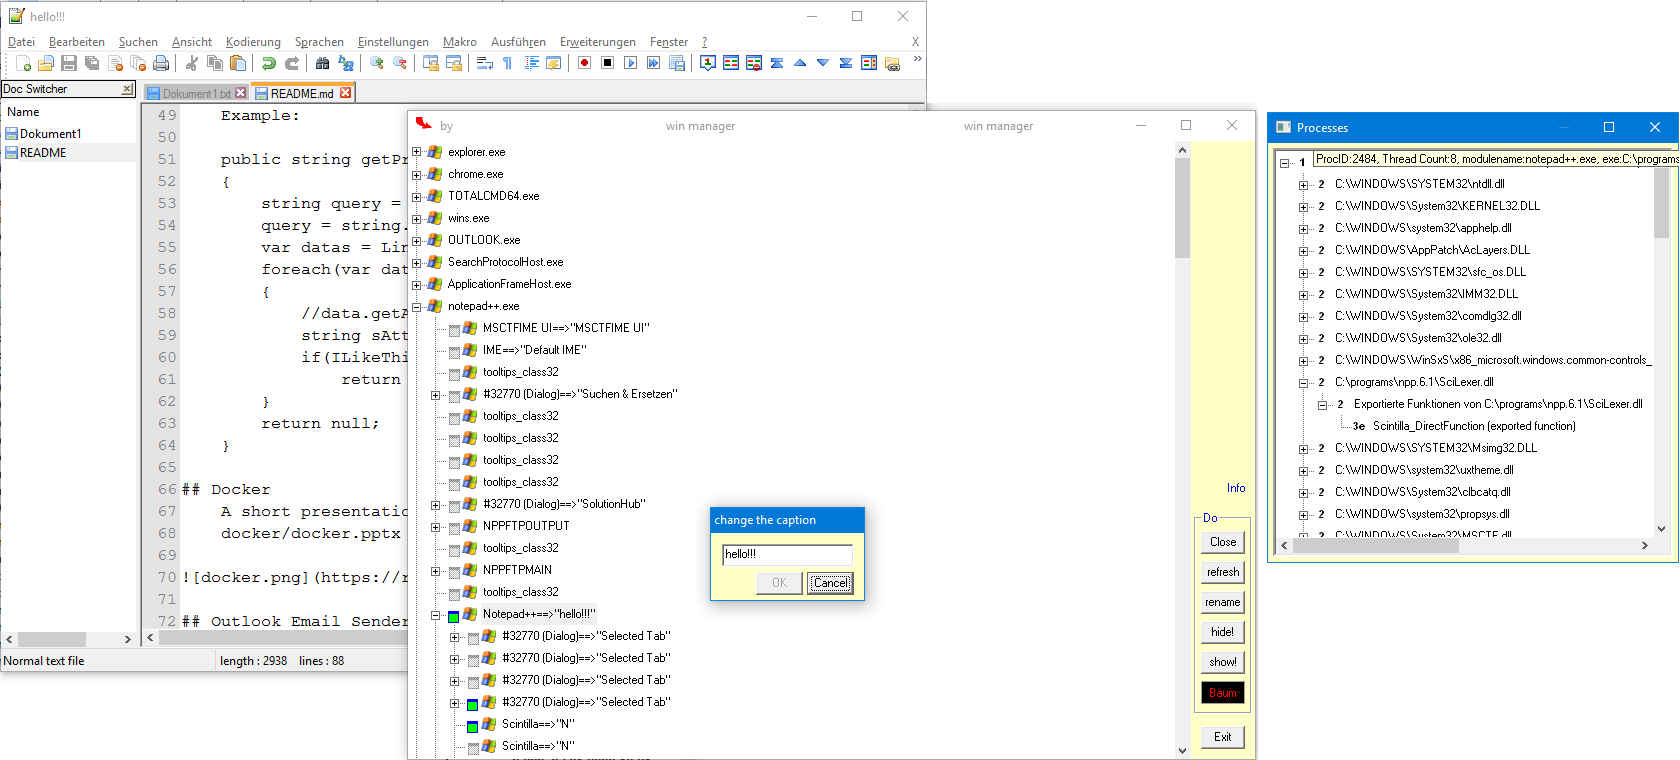Image resolution: width=1680 pixels, height=760 pixels.
Task: Toggle the indent guide toolbar icon
Action: pyautogui.click(x=531, y=63)
